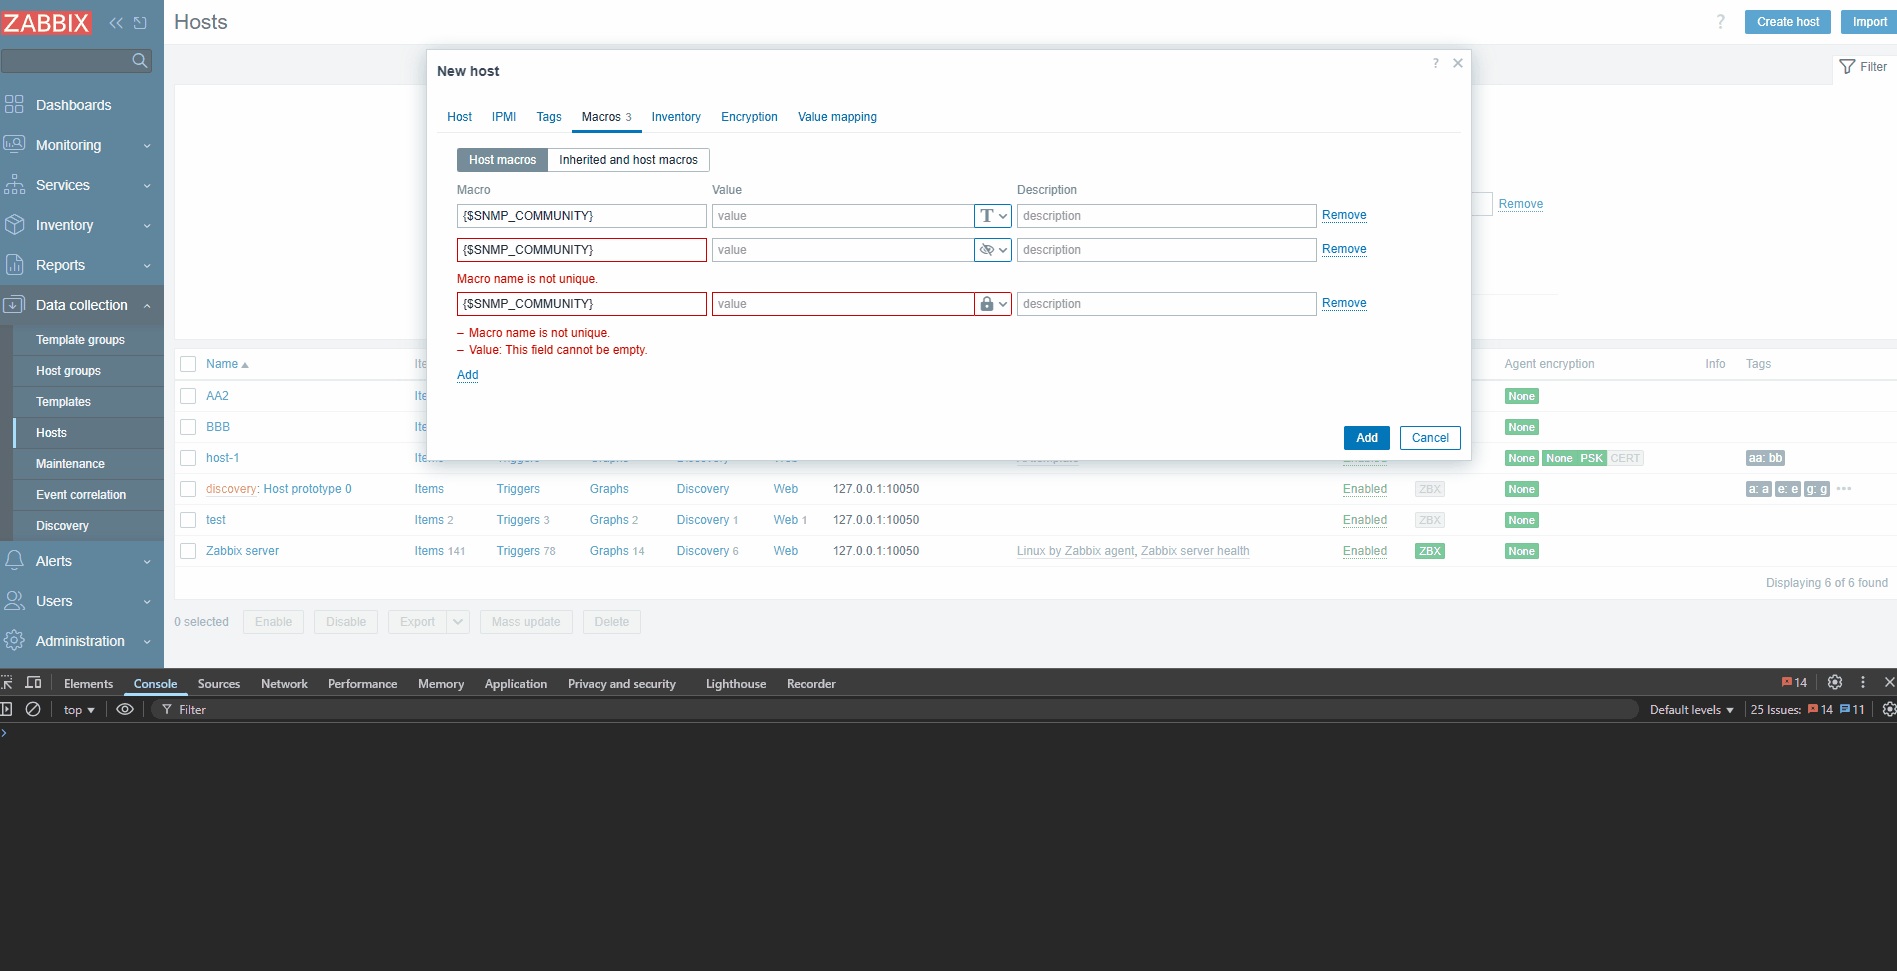Switch to the Tags tab
The width and height of the screenshot is (1897, 971).
pyautogui.click(x=549, y=117)
